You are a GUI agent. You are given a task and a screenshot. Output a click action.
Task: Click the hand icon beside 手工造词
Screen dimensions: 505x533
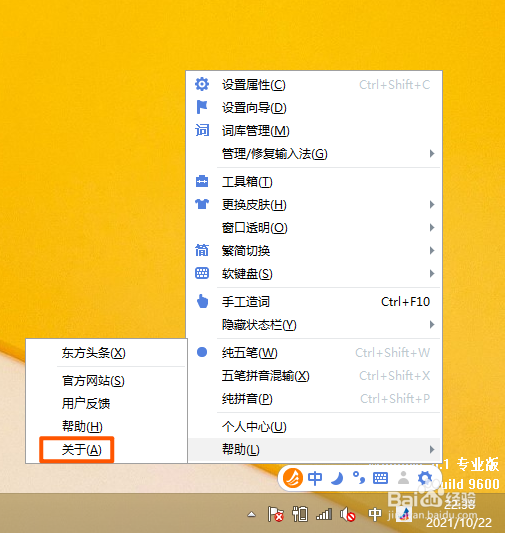203,301
